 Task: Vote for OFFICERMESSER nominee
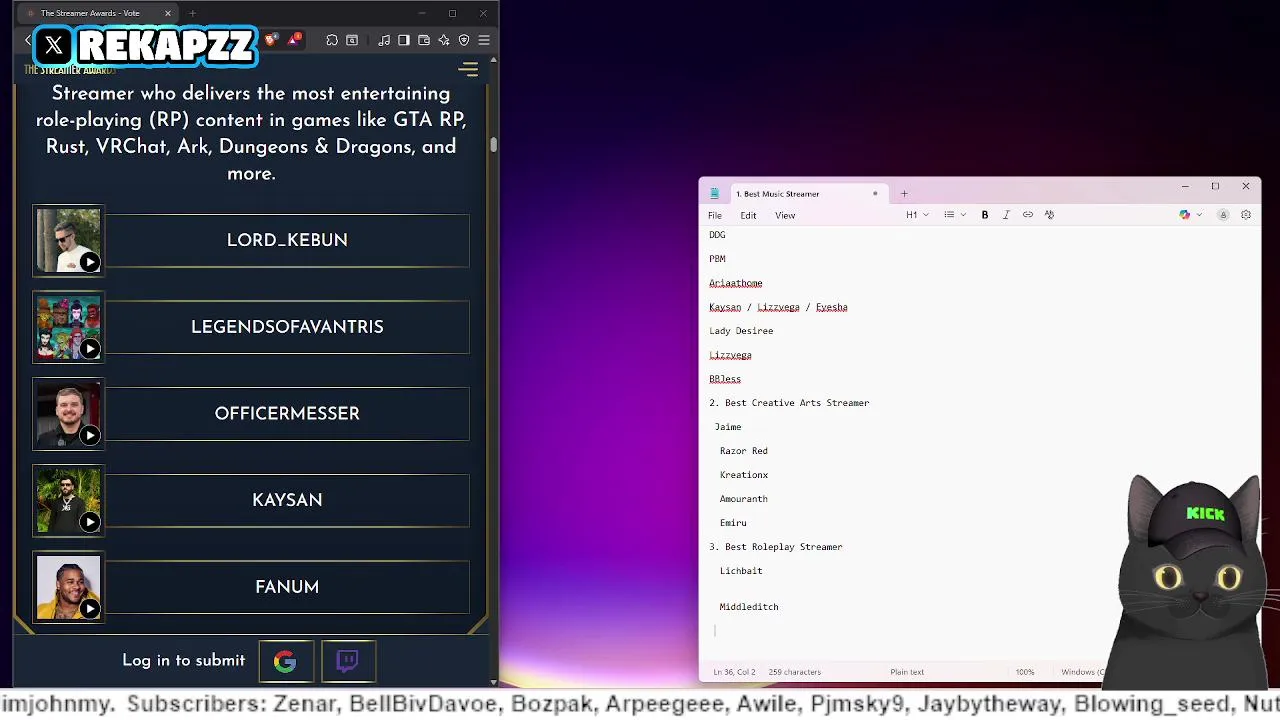(x=287, y=414)
